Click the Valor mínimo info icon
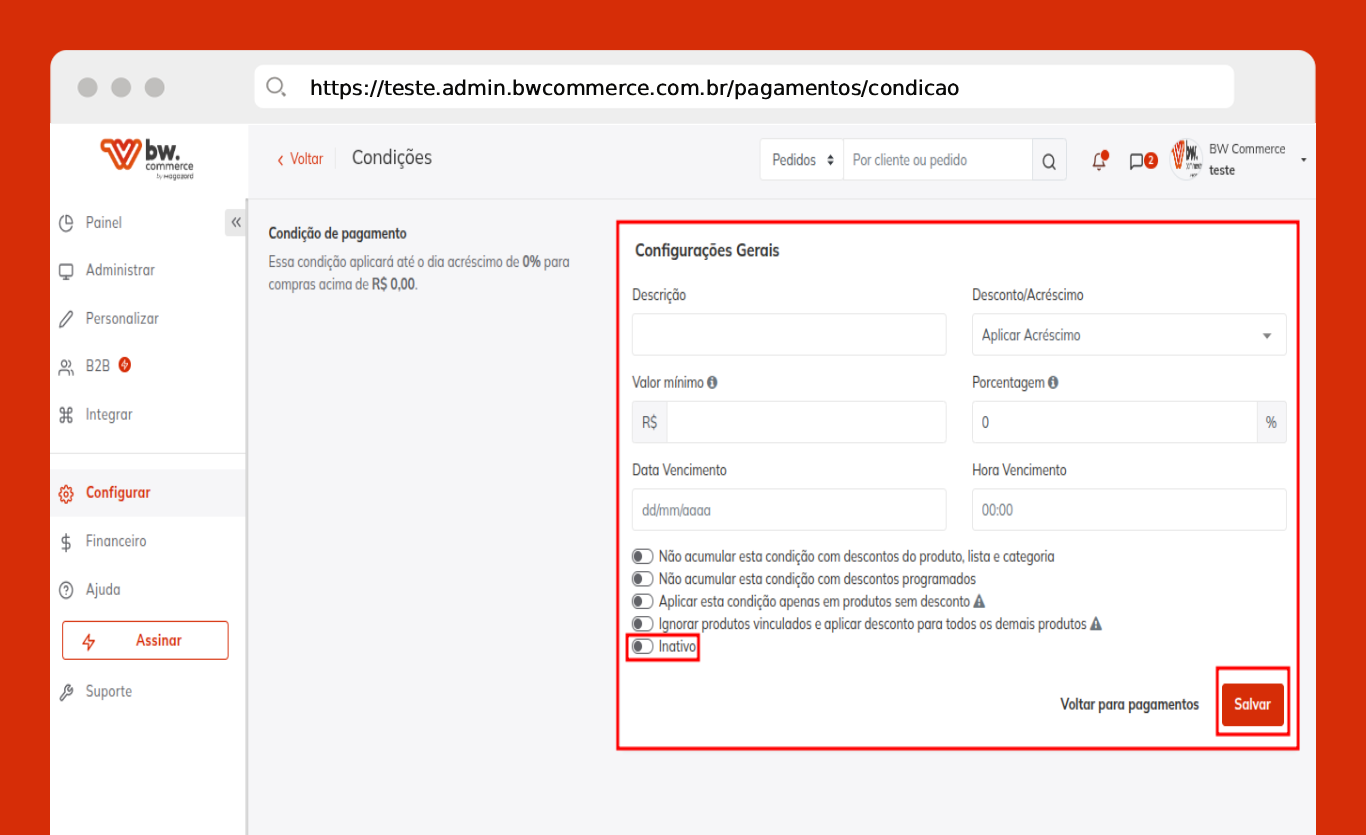This screenshot has height=835, width=1366. pyautogui.click(x=712, y=382)
